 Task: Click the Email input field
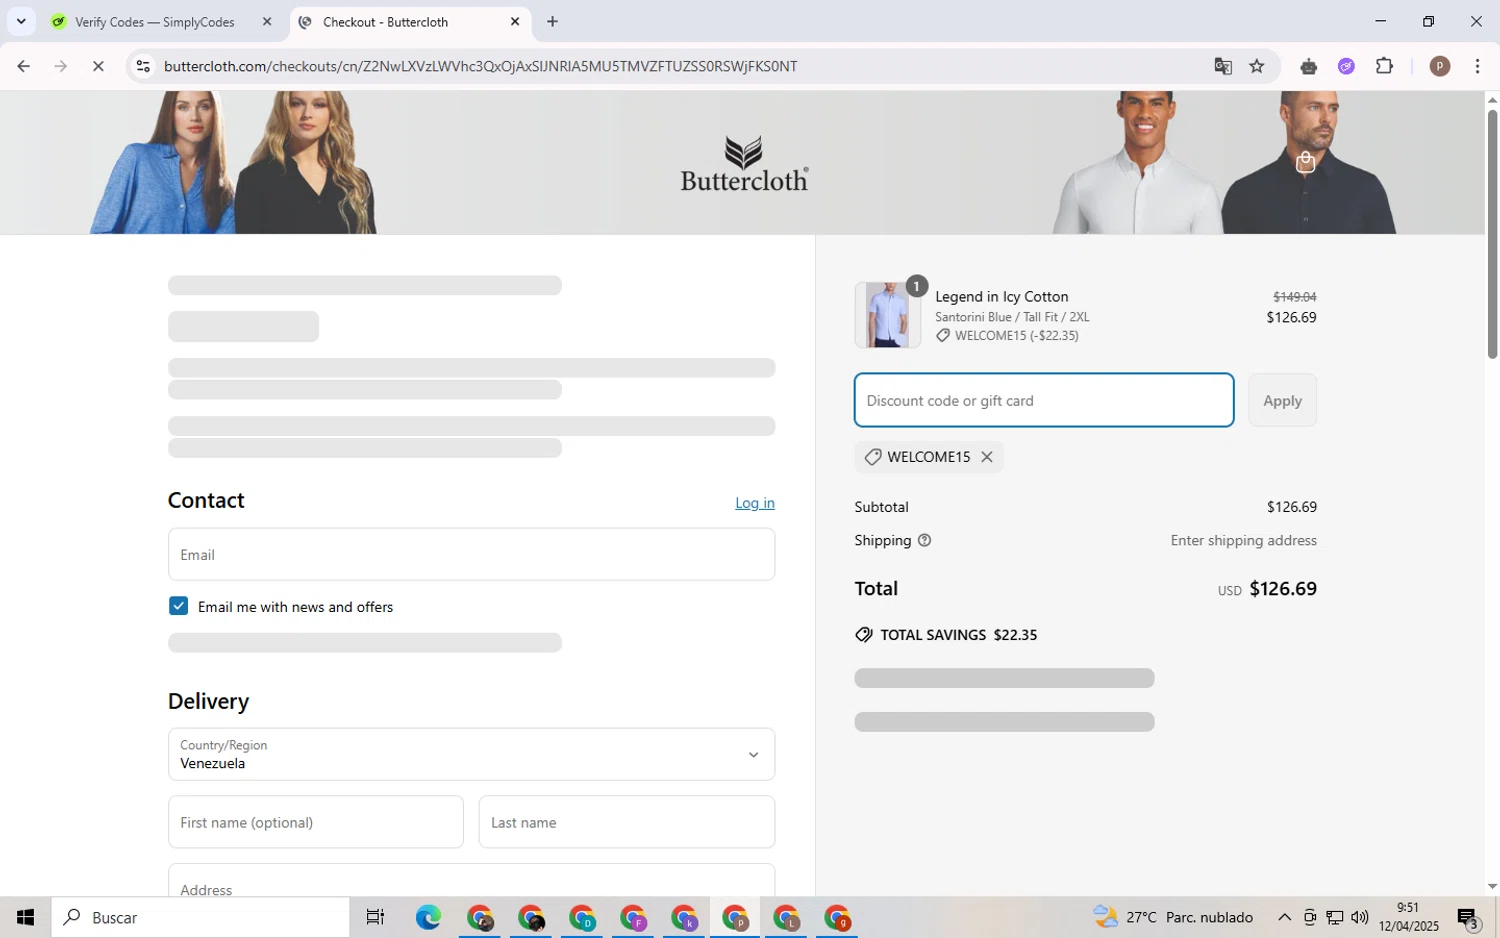(471, 554)
